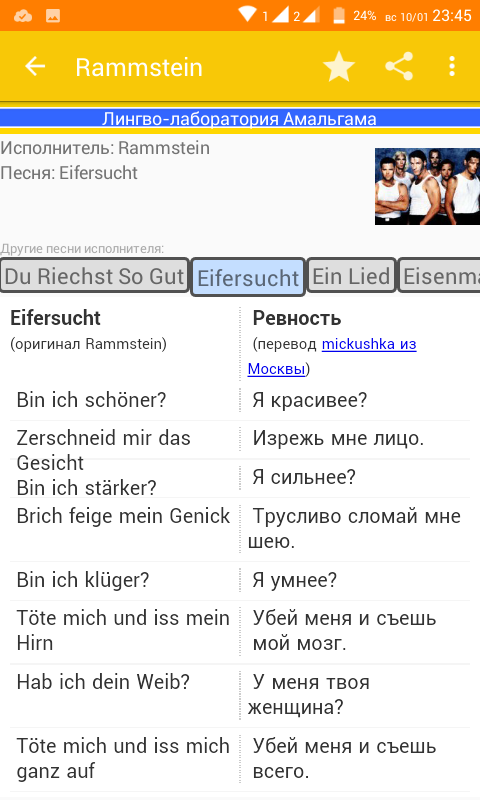Screen dimensions: 480x800
Task: Open the share icon
Action: 399,66
